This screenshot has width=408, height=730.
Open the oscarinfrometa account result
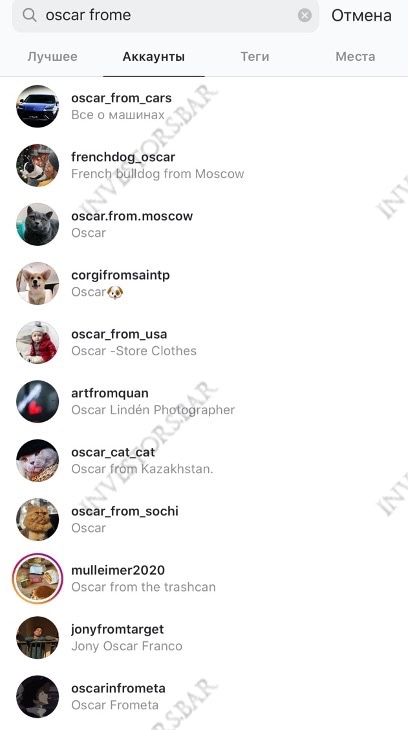pyautogui.click(x=204, y=696)
